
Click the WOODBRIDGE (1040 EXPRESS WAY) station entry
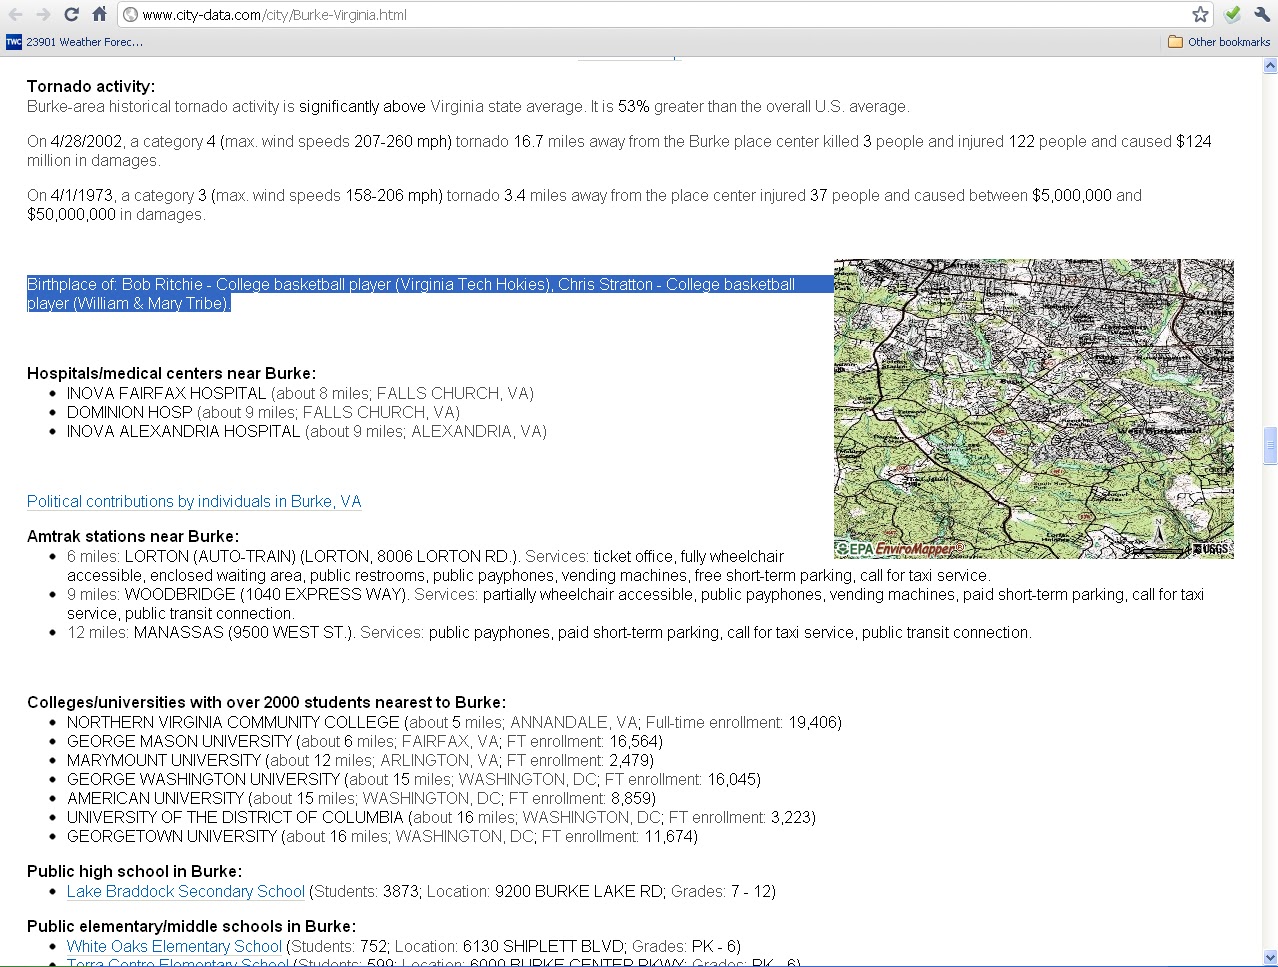pos(635,604)
